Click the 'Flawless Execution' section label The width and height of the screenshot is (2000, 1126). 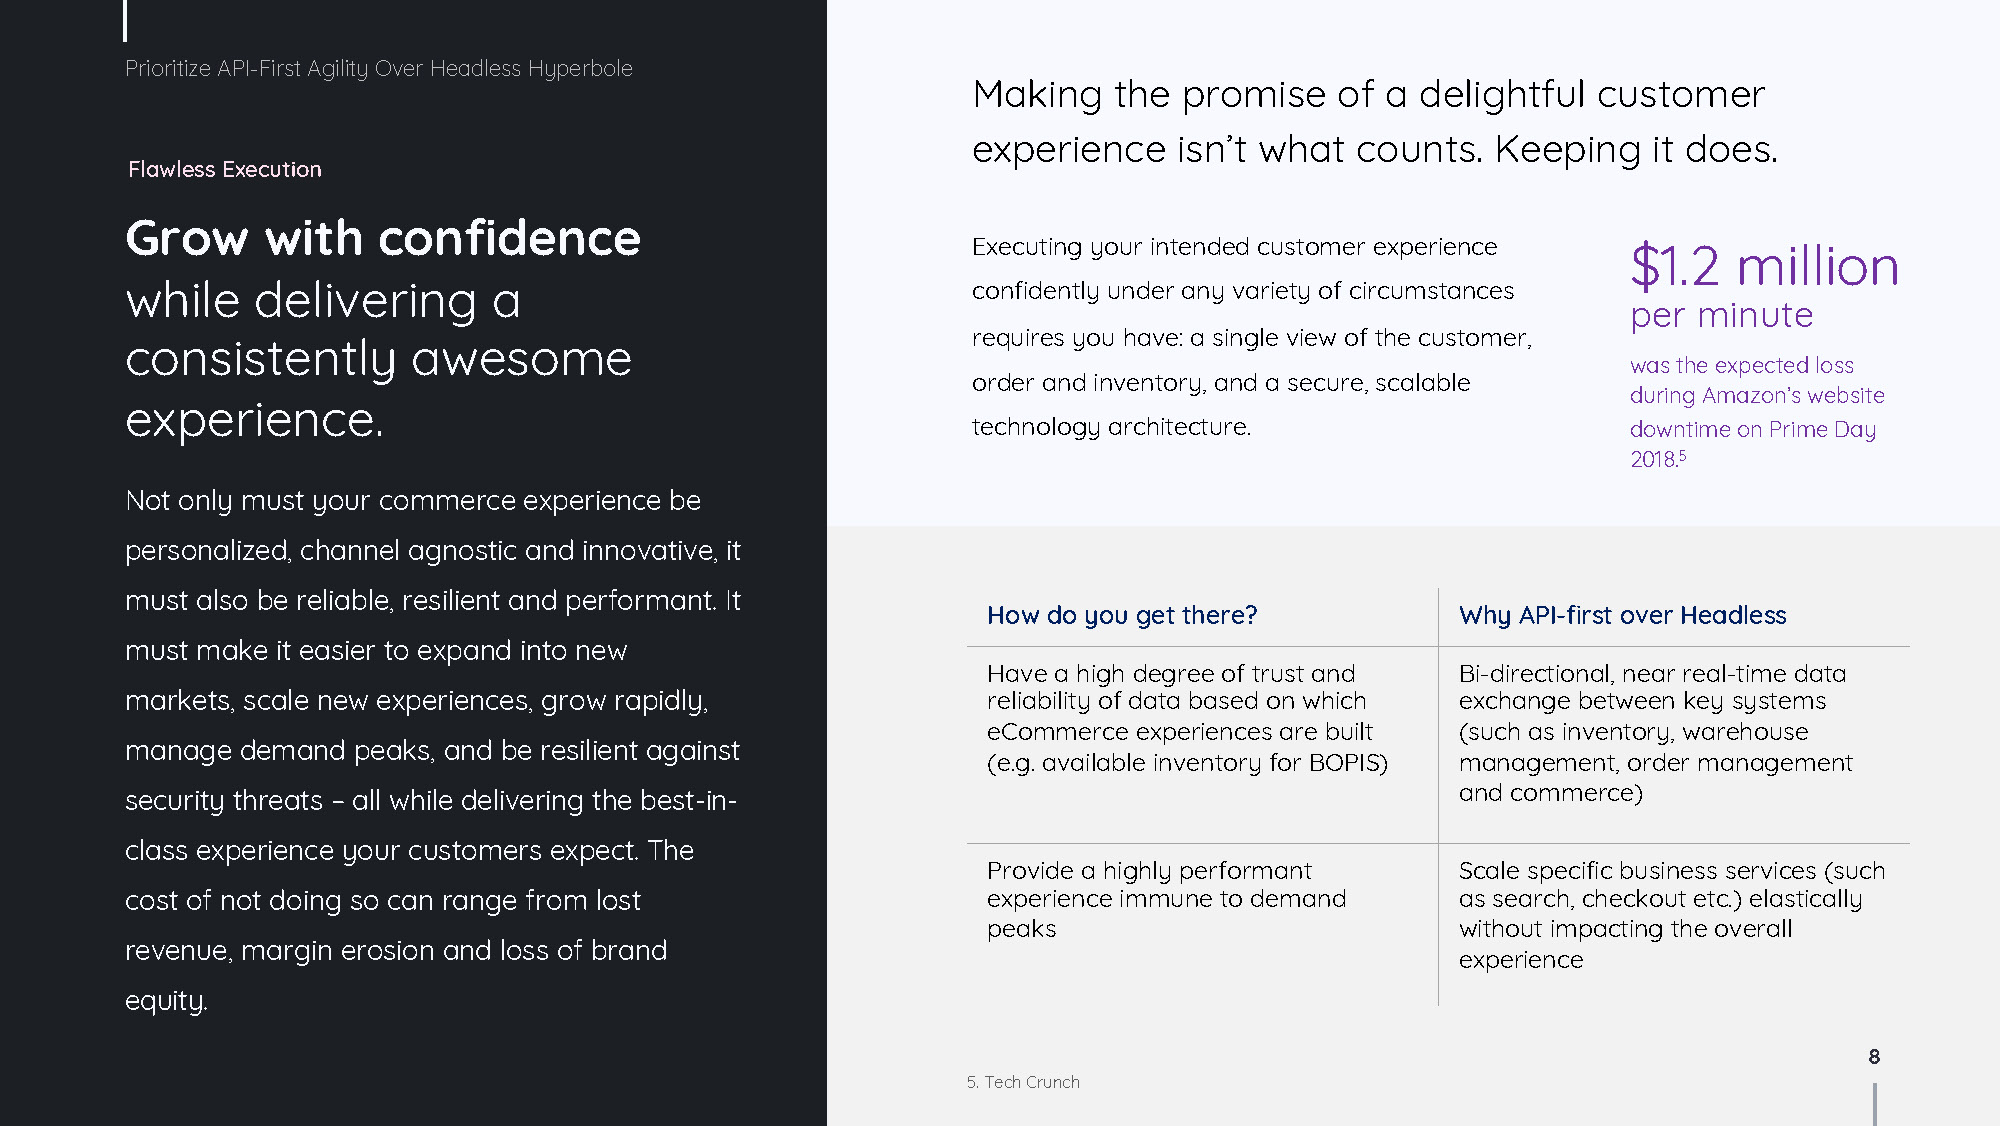[225, 169]
